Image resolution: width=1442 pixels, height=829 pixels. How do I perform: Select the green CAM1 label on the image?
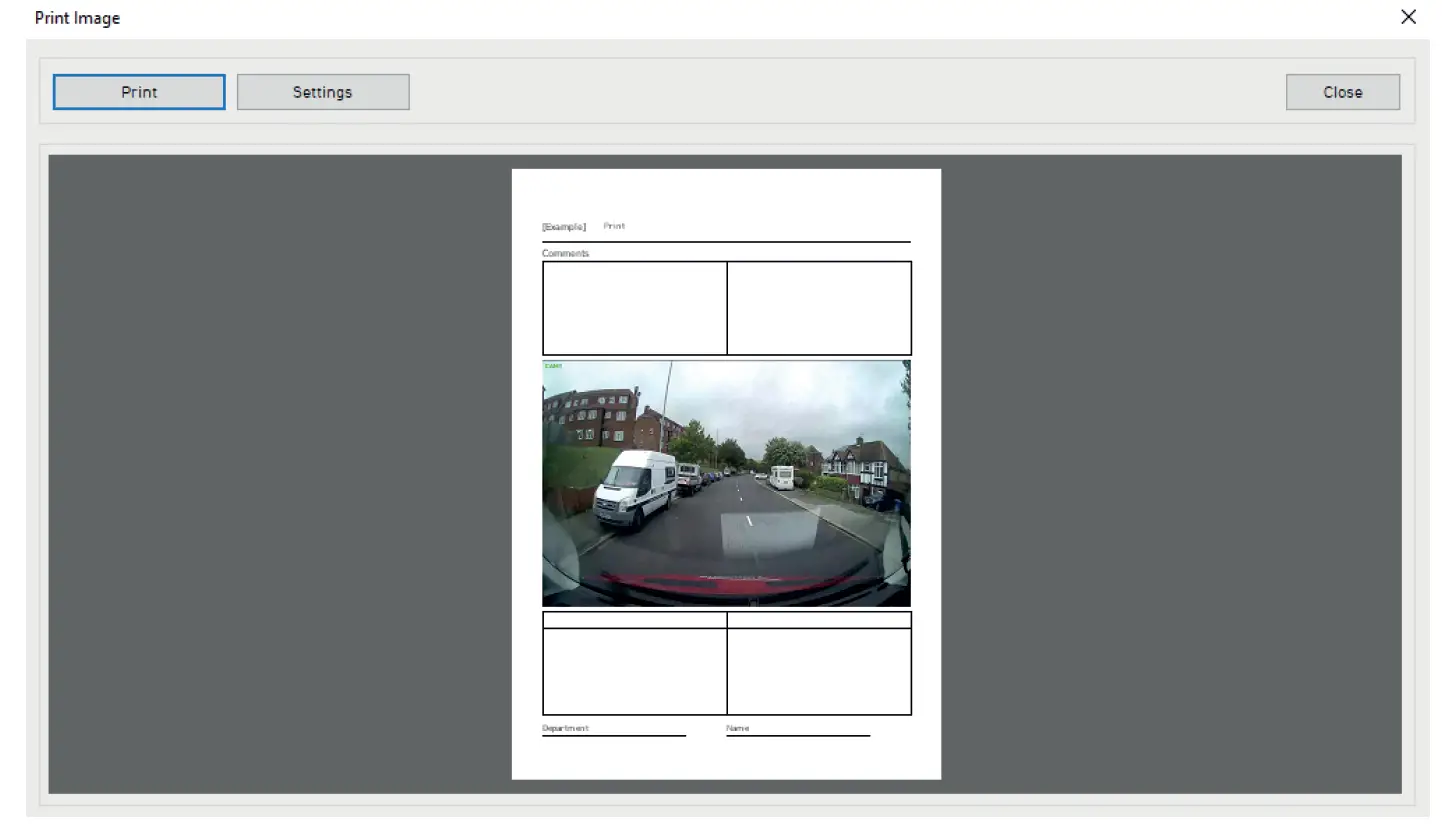[x=552, y=366]
